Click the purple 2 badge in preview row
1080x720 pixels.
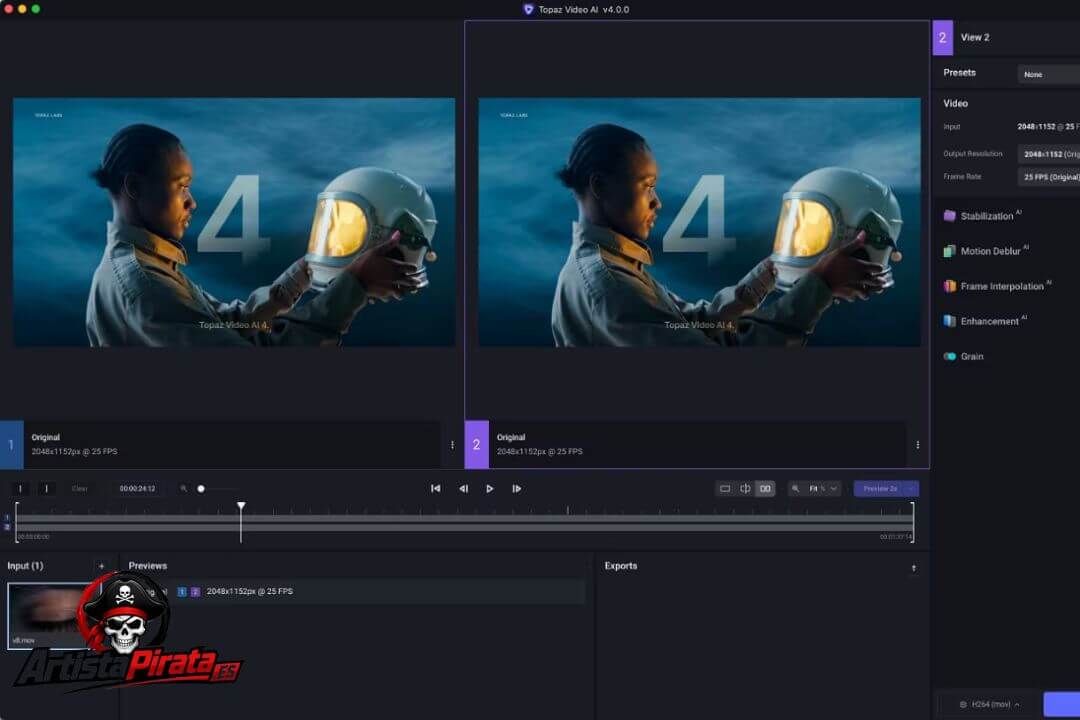click(x=195, y=592)
